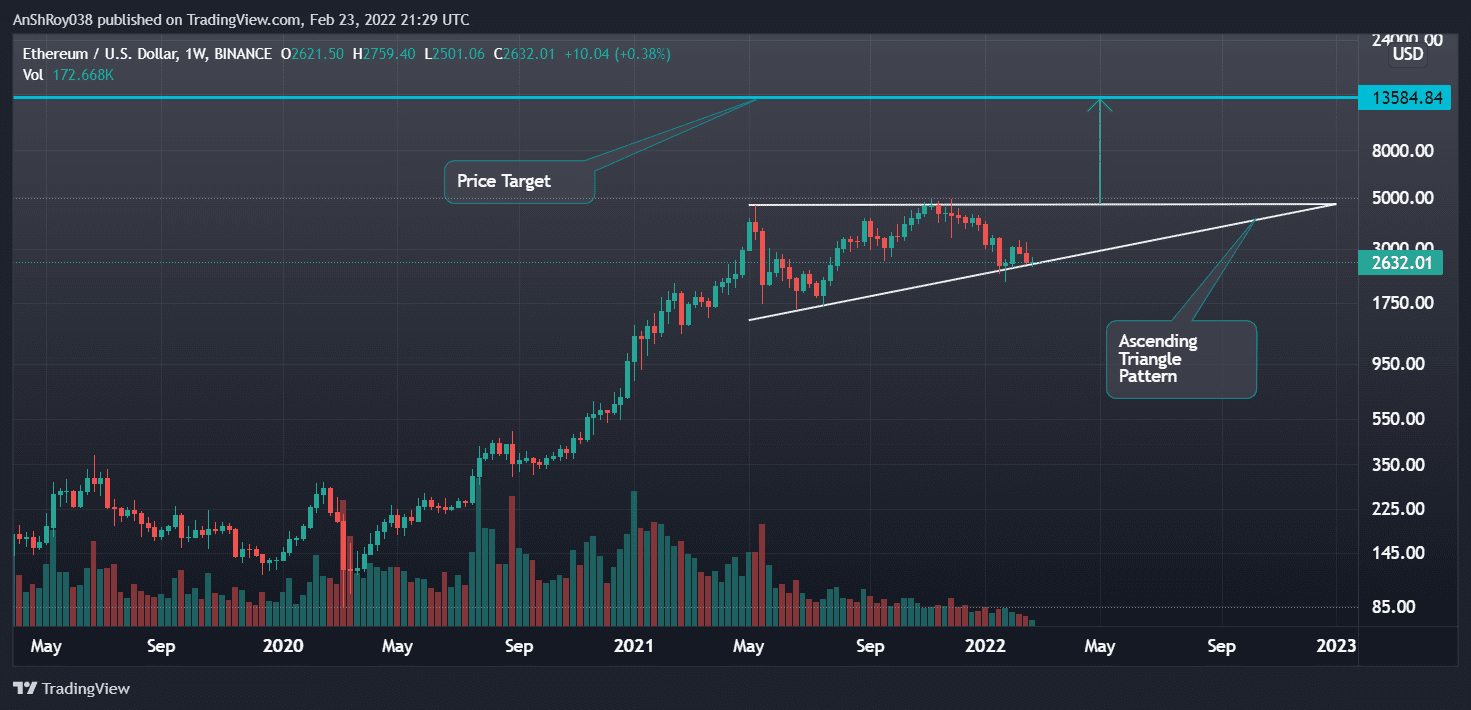This screenshot has height=710, width=1471.
Task: Click the tallest green volume bar
Action: coord(634,550)
